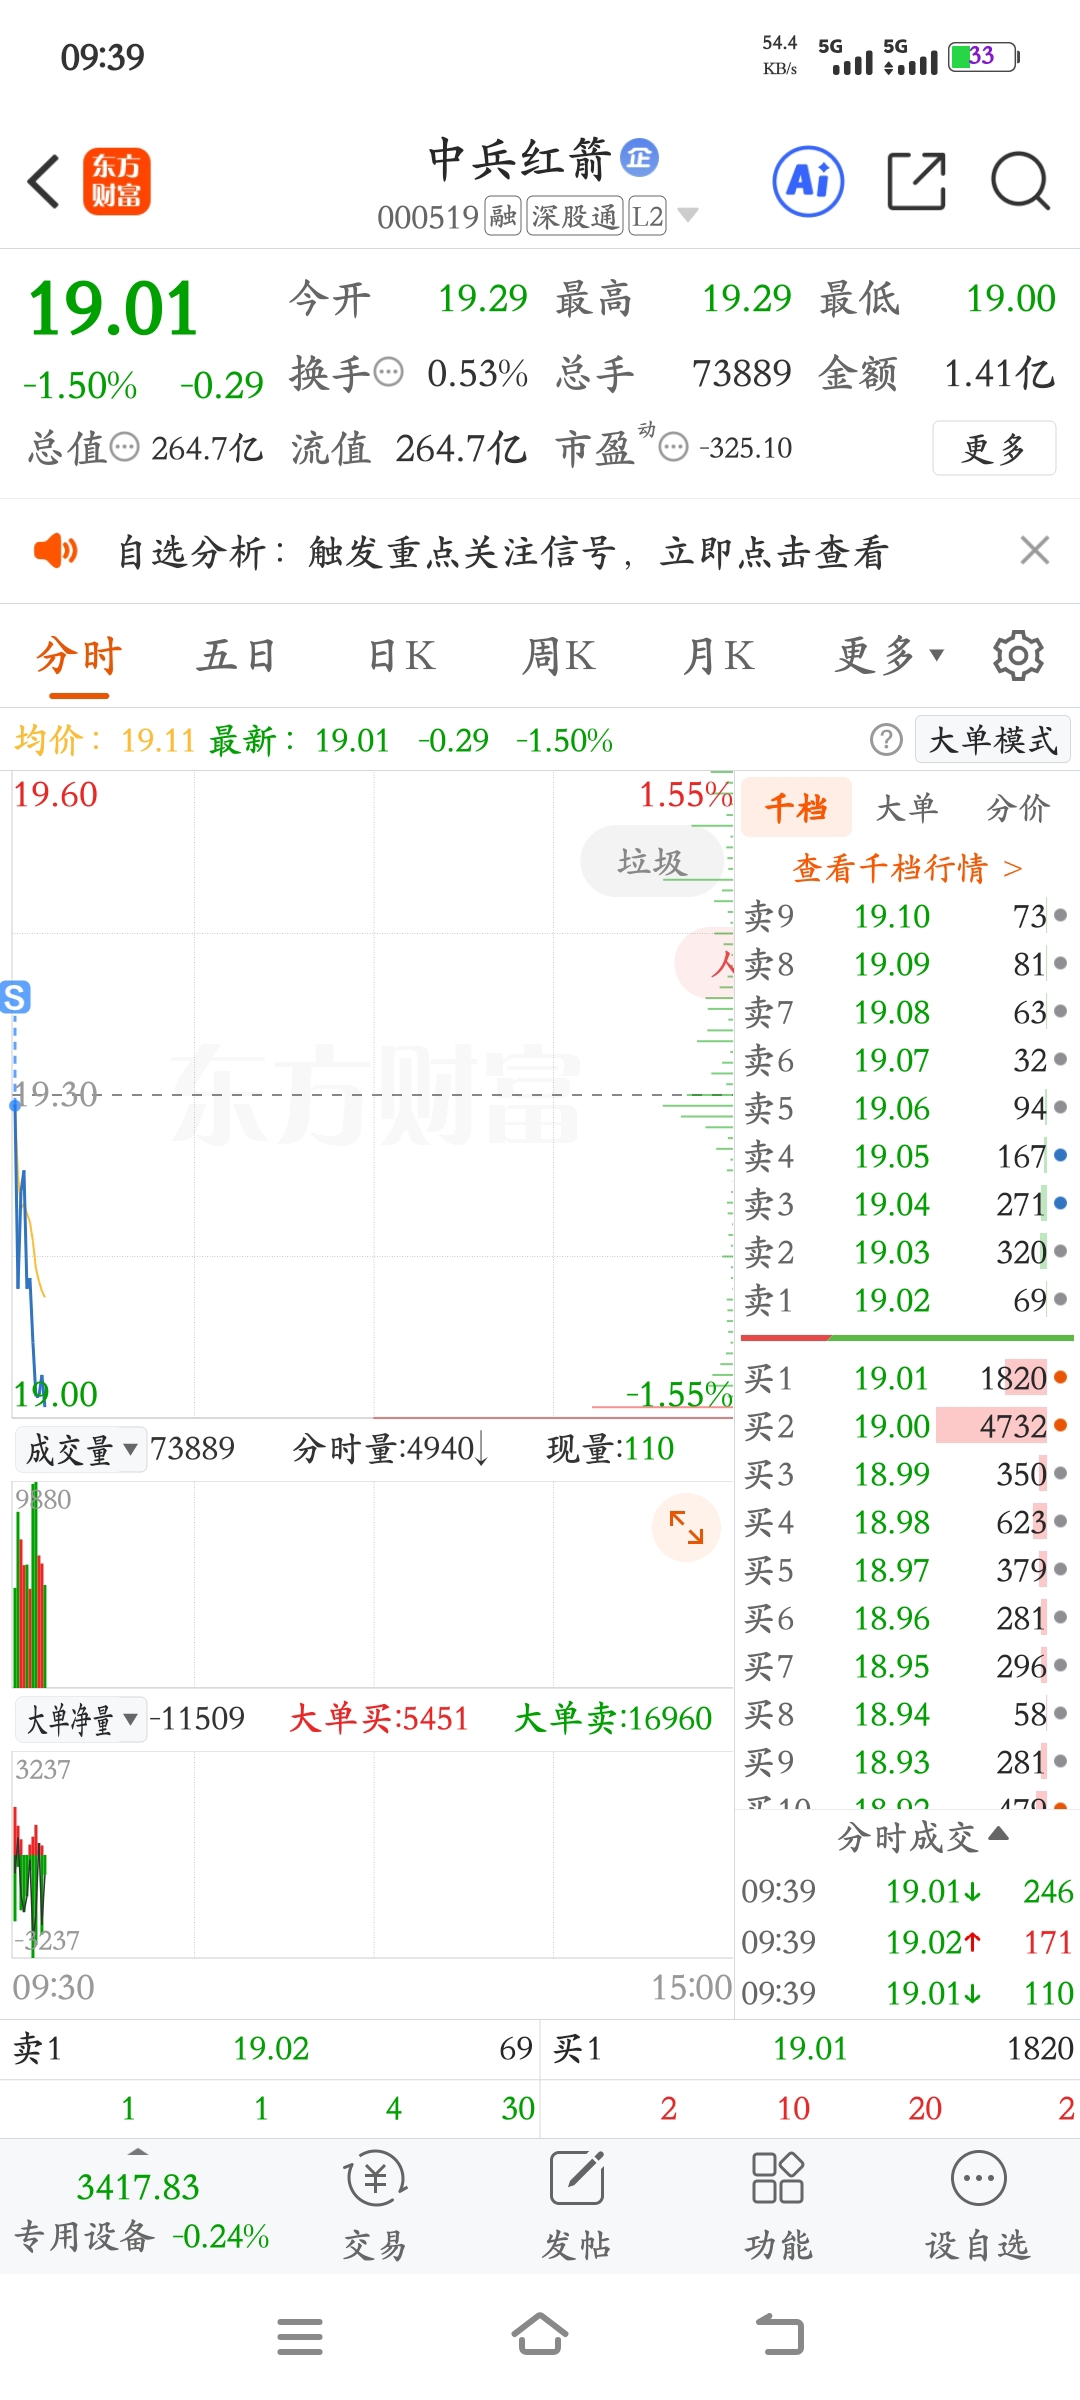Tap the L2 tag

pyautogui.click(x=647, y=216)
